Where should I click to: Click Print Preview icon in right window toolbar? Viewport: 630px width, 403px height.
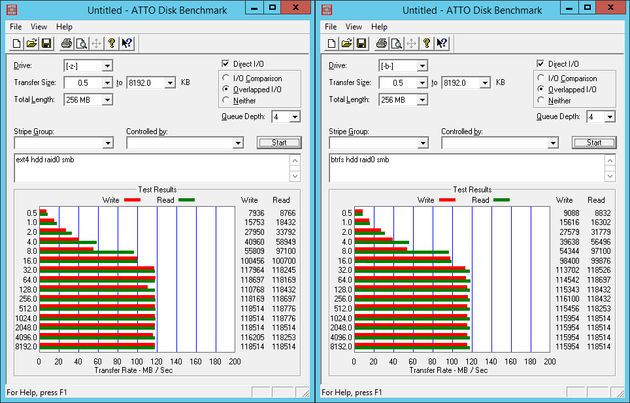(397, 43)
